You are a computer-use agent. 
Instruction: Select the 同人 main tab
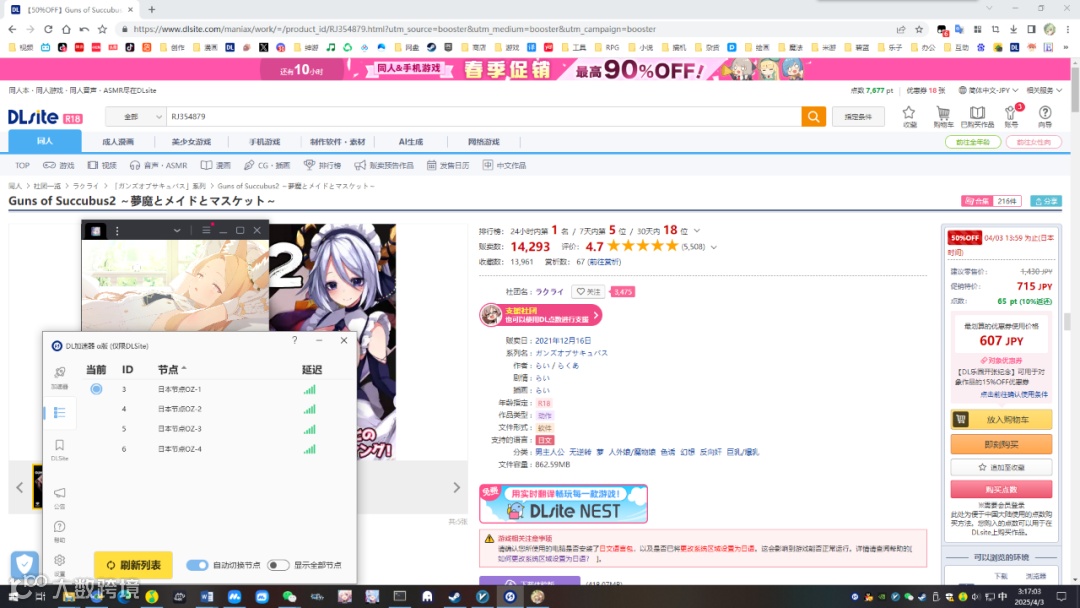45,141
